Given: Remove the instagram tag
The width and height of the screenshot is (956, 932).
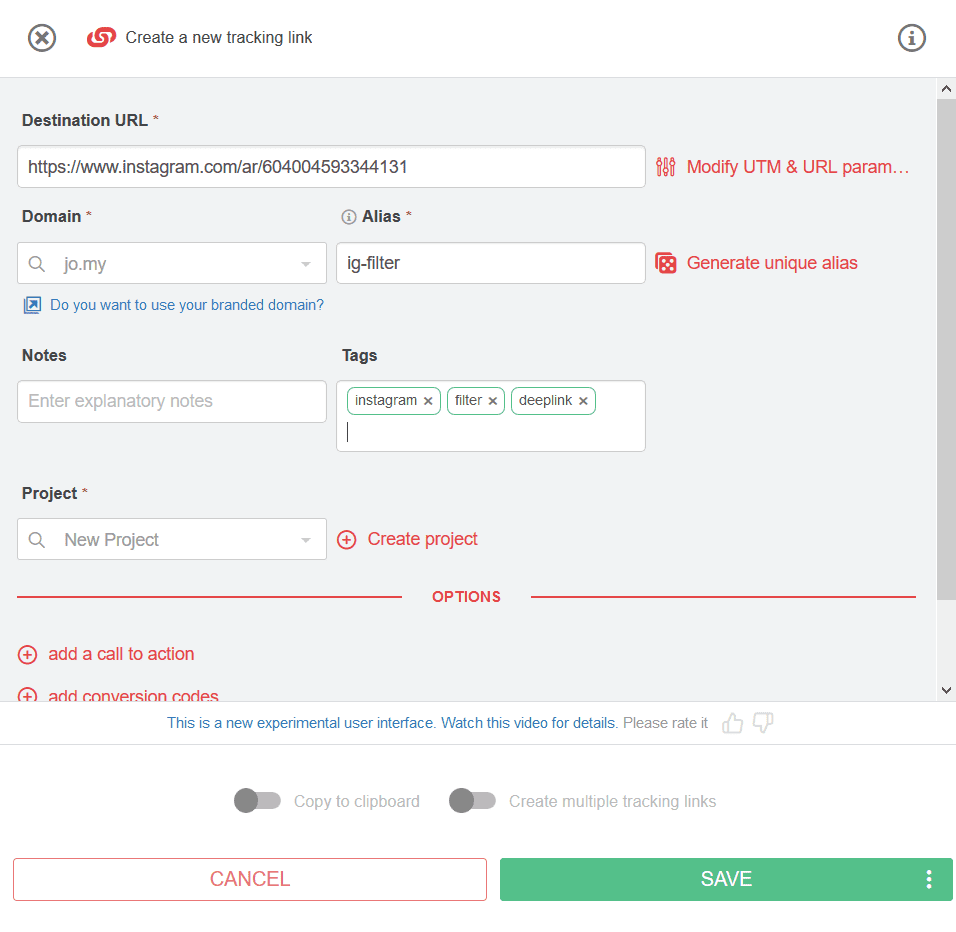Looking at the screenshot, I should pos(428,401).
